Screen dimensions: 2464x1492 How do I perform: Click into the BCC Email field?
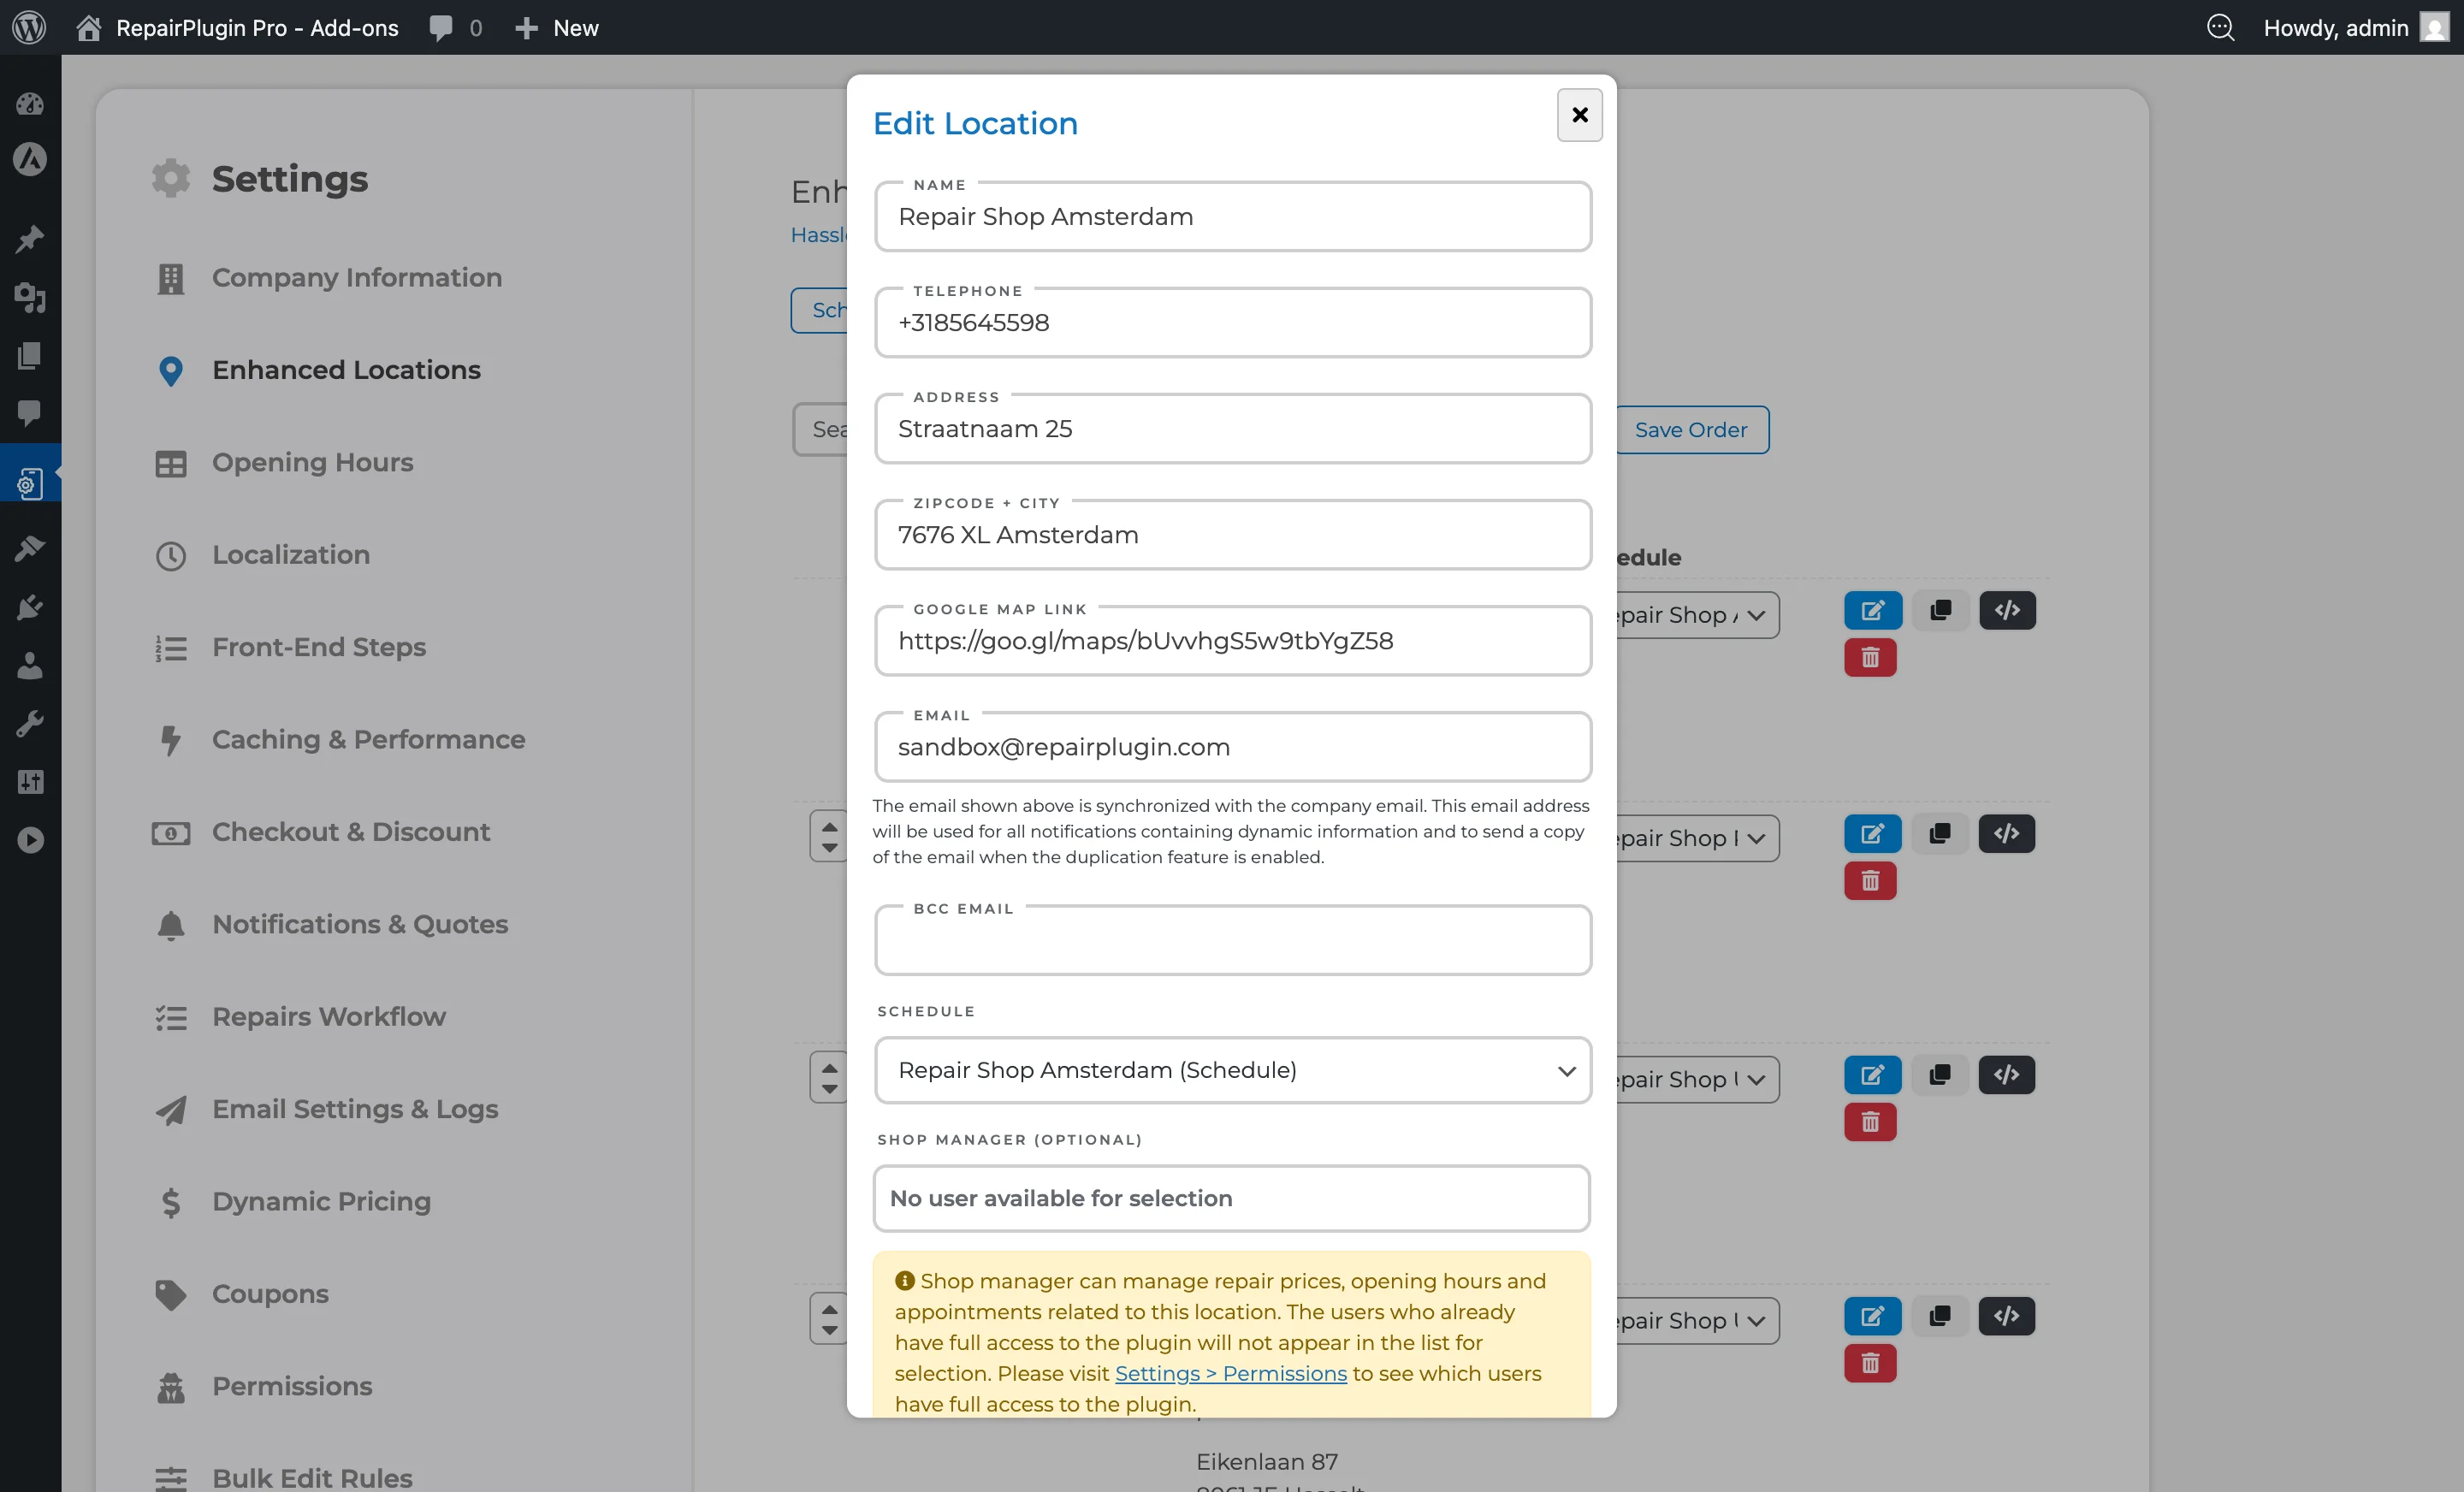[x=1232, y=942]
